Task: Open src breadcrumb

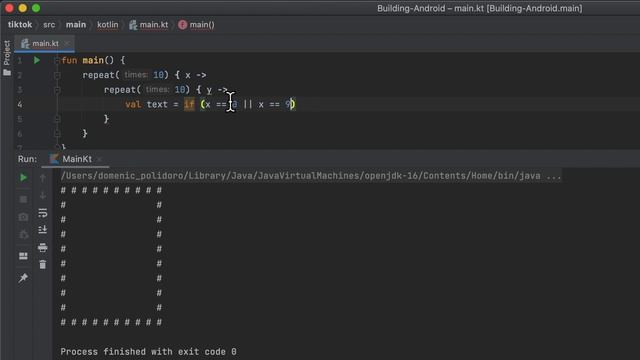Action: click(x=49, y=25)
